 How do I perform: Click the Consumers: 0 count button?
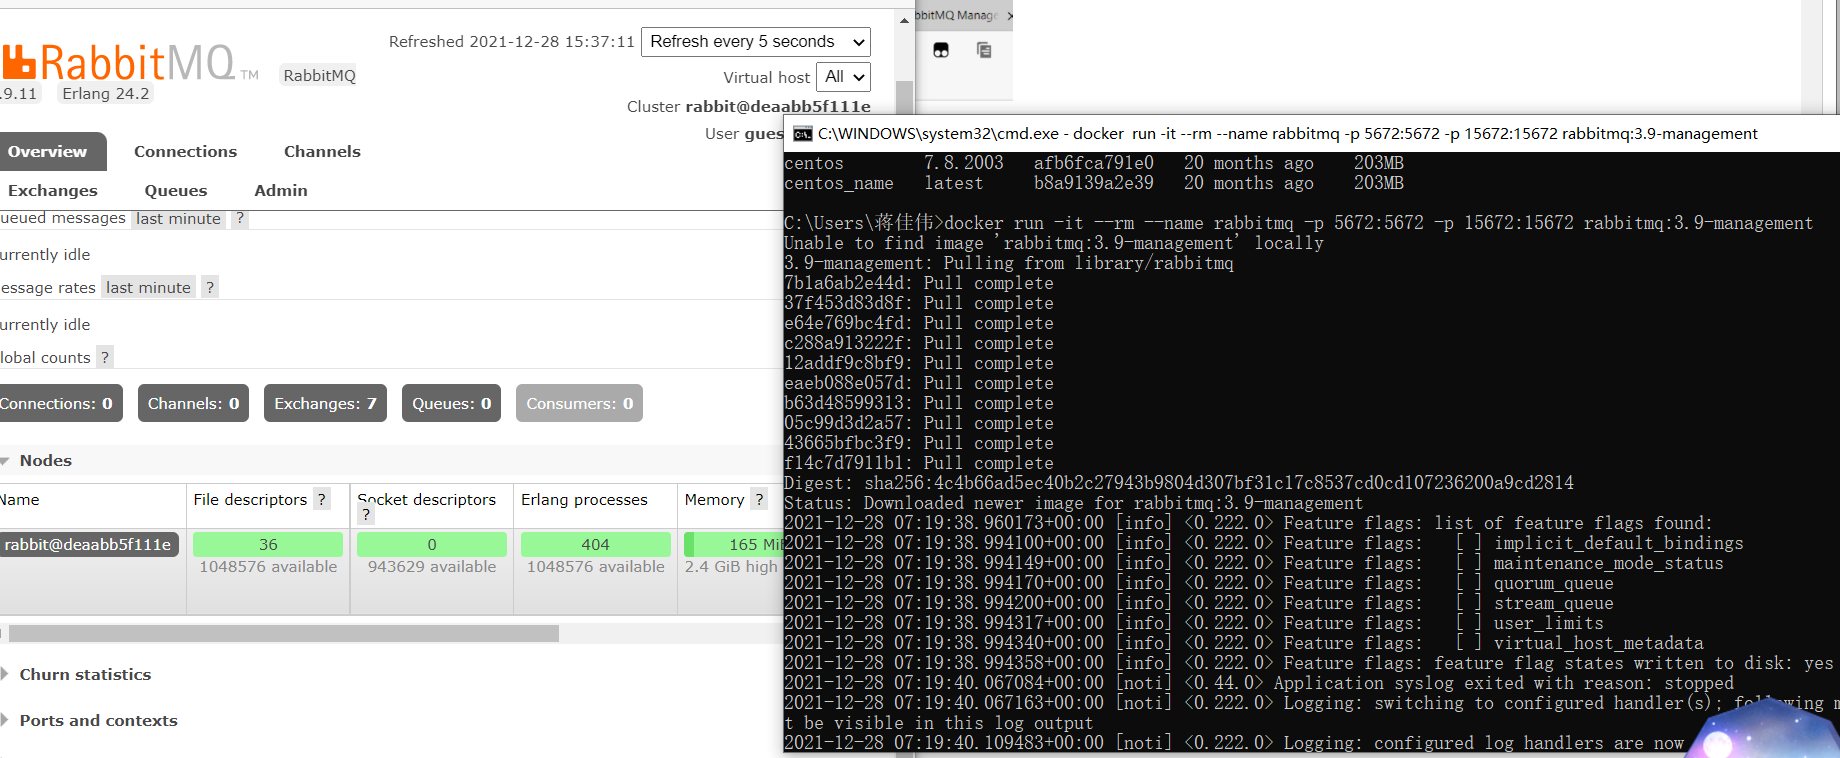coord(580,404)
